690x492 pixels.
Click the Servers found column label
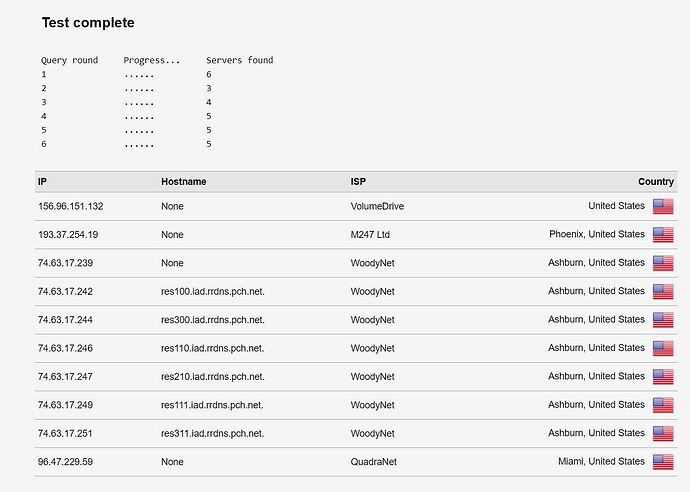point(239,60)
